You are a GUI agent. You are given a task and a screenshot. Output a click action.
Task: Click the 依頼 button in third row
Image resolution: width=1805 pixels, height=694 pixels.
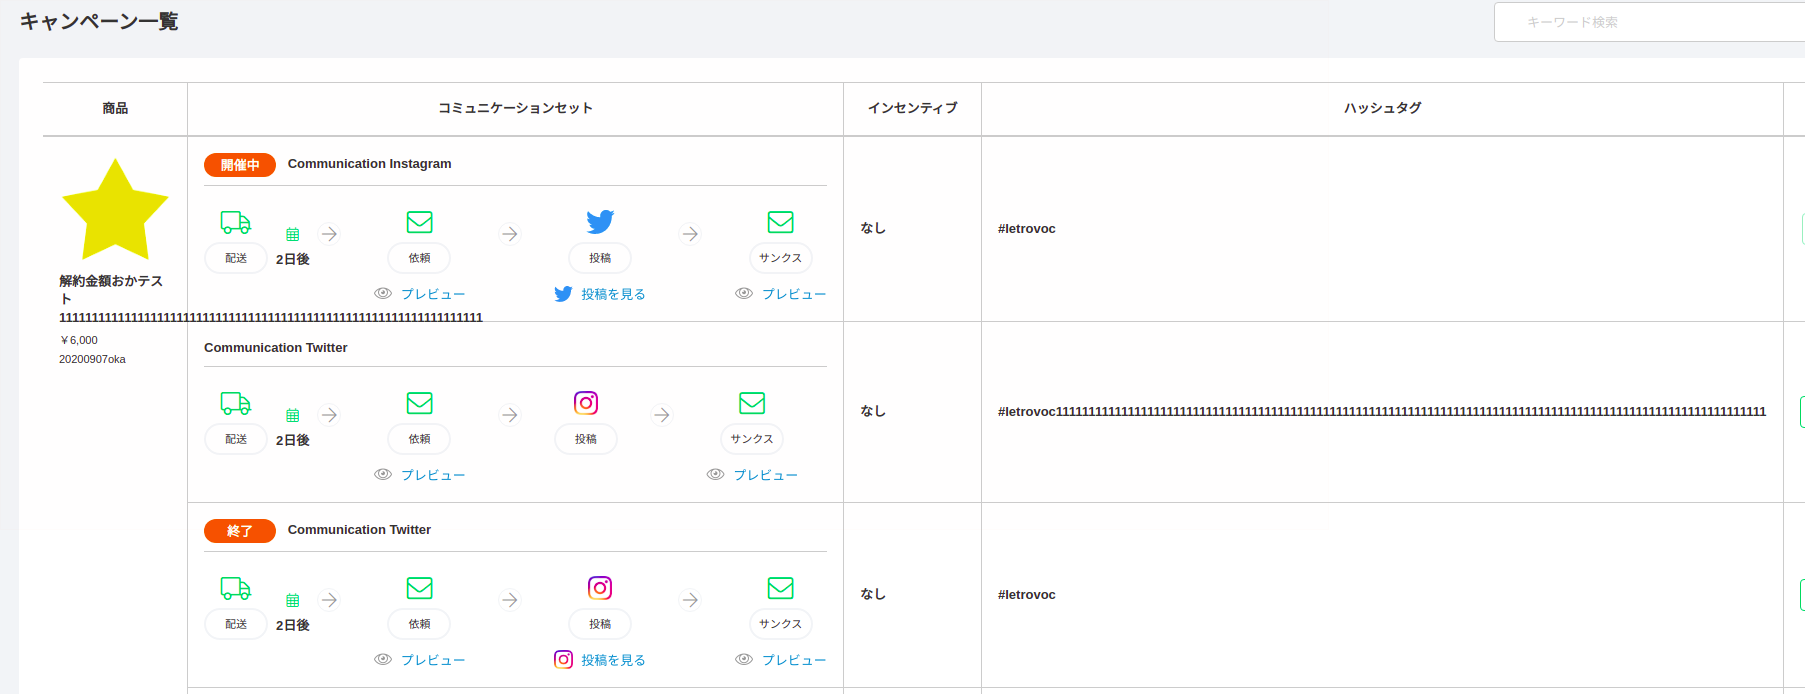pyautogui.click(x=420, y=624)
